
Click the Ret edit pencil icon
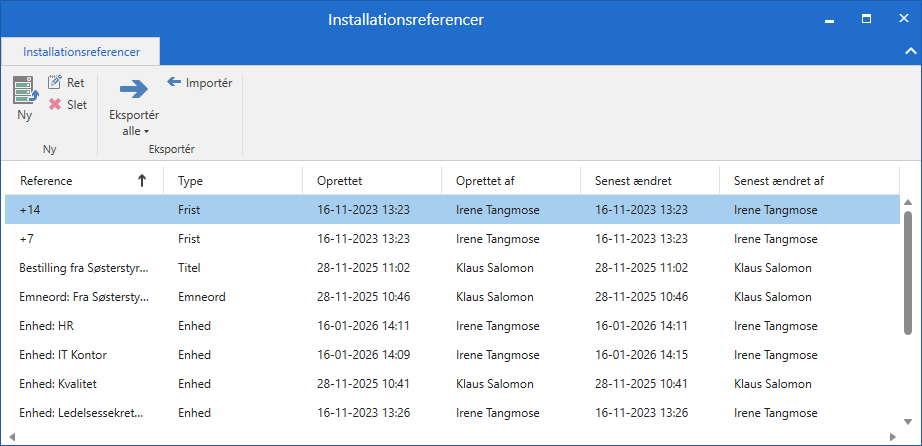pos(55,83)
